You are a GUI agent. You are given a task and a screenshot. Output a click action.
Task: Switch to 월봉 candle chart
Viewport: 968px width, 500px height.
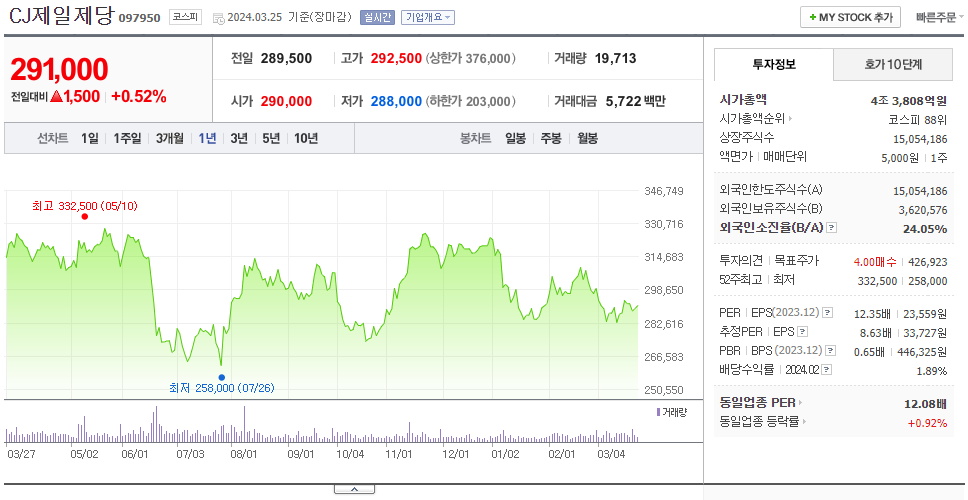pos(588,138)
